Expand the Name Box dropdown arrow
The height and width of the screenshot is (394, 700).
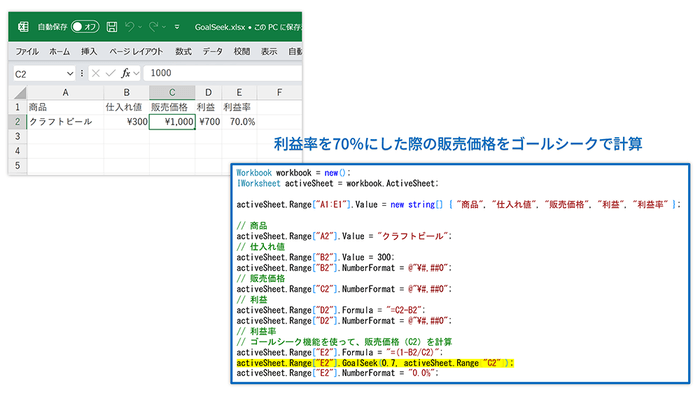click(x=70, y=74)
